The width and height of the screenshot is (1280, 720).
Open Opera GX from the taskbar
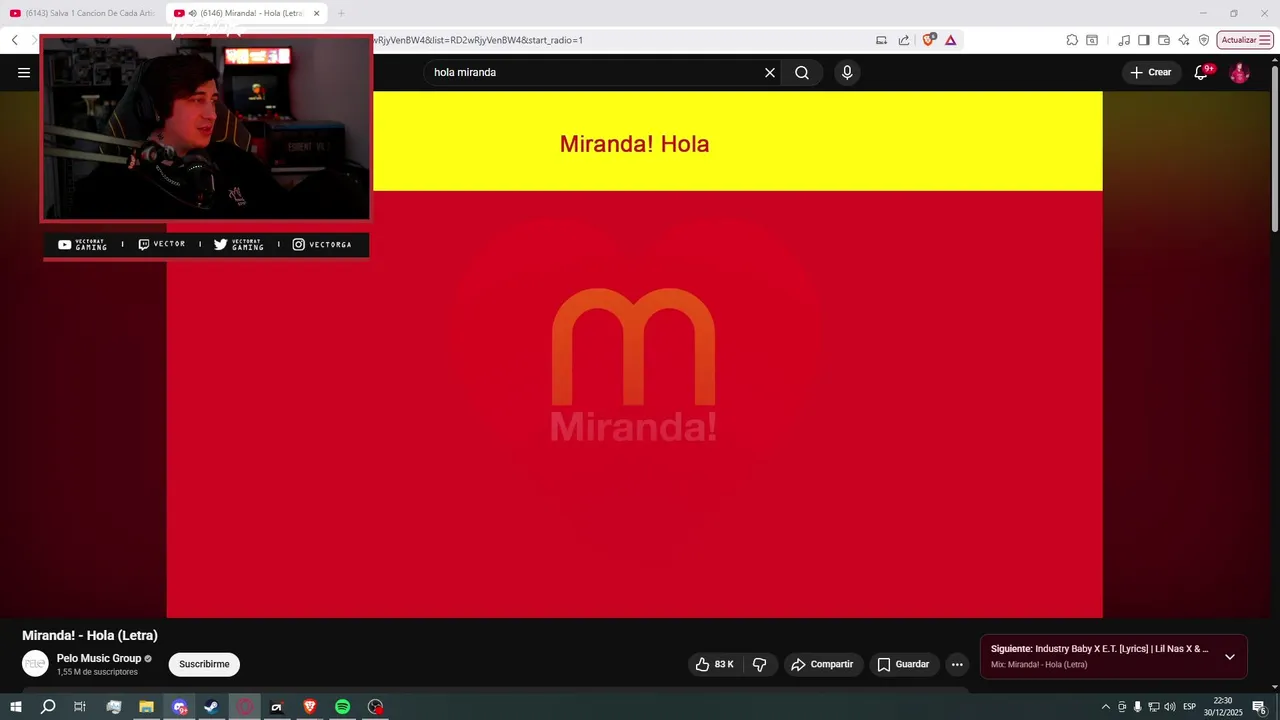(x=244, y=707)
